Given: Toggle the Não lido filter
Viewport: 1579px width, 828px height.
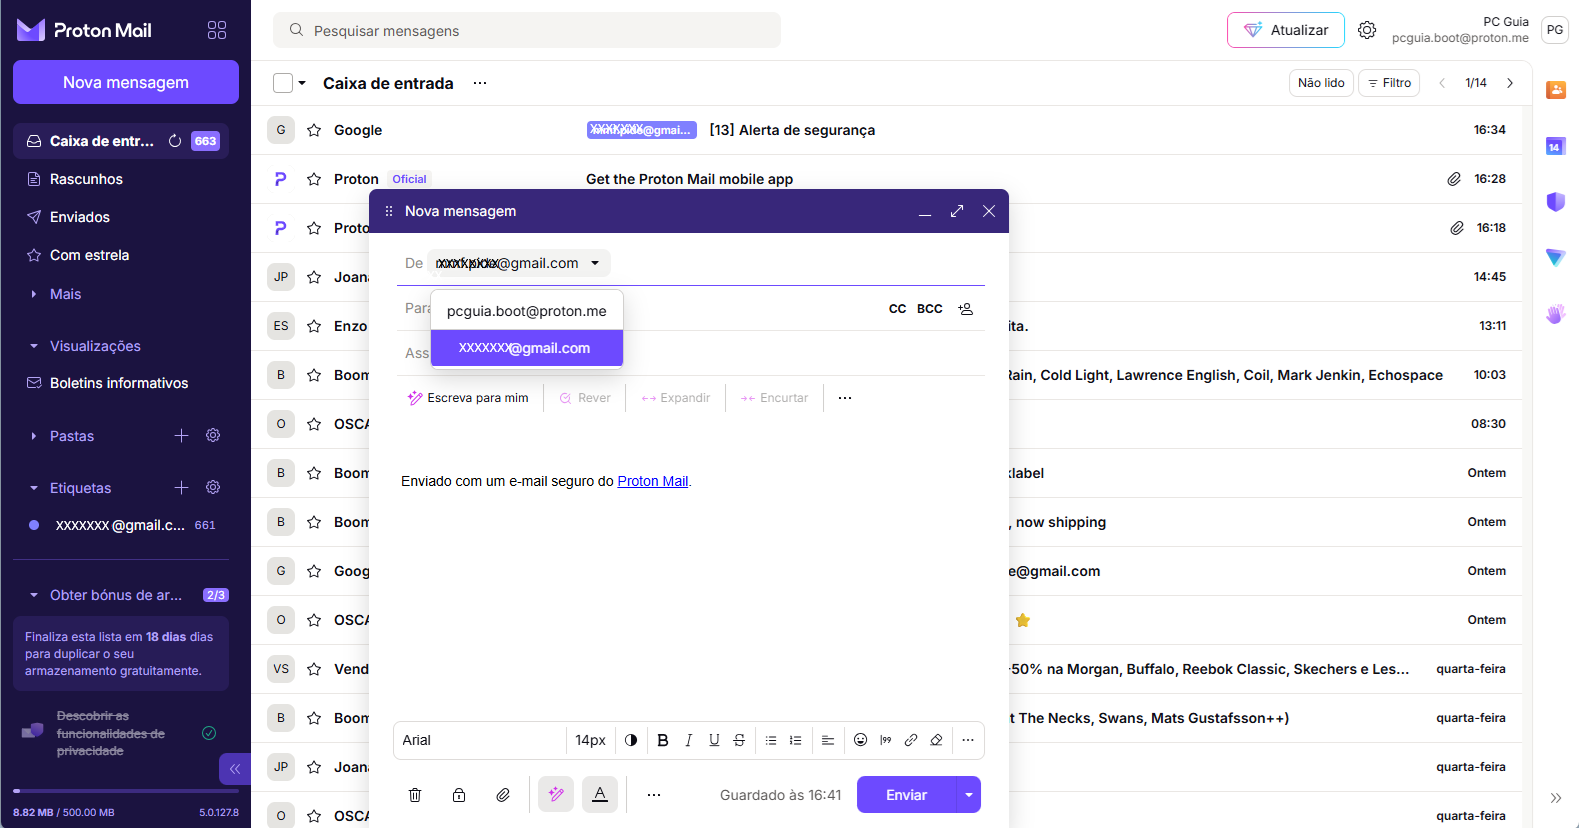Looking at the screenshot, I should tap(1321, 83).
